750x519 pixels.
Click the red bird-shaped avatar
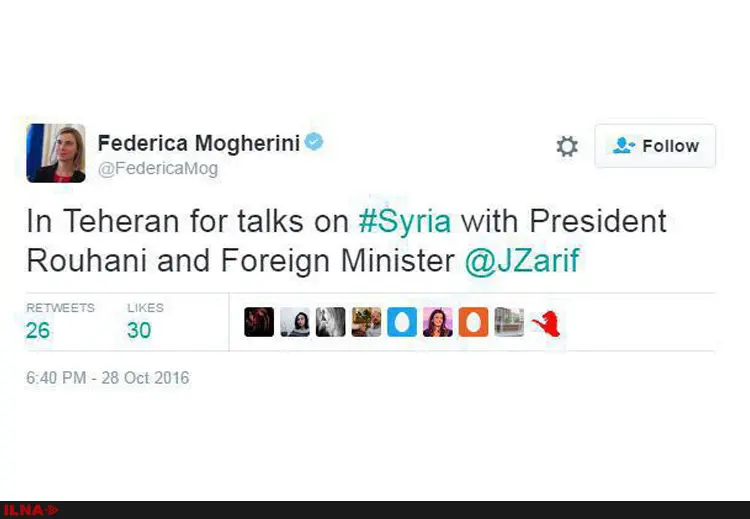pyautogui.click(x=546, y=323)
